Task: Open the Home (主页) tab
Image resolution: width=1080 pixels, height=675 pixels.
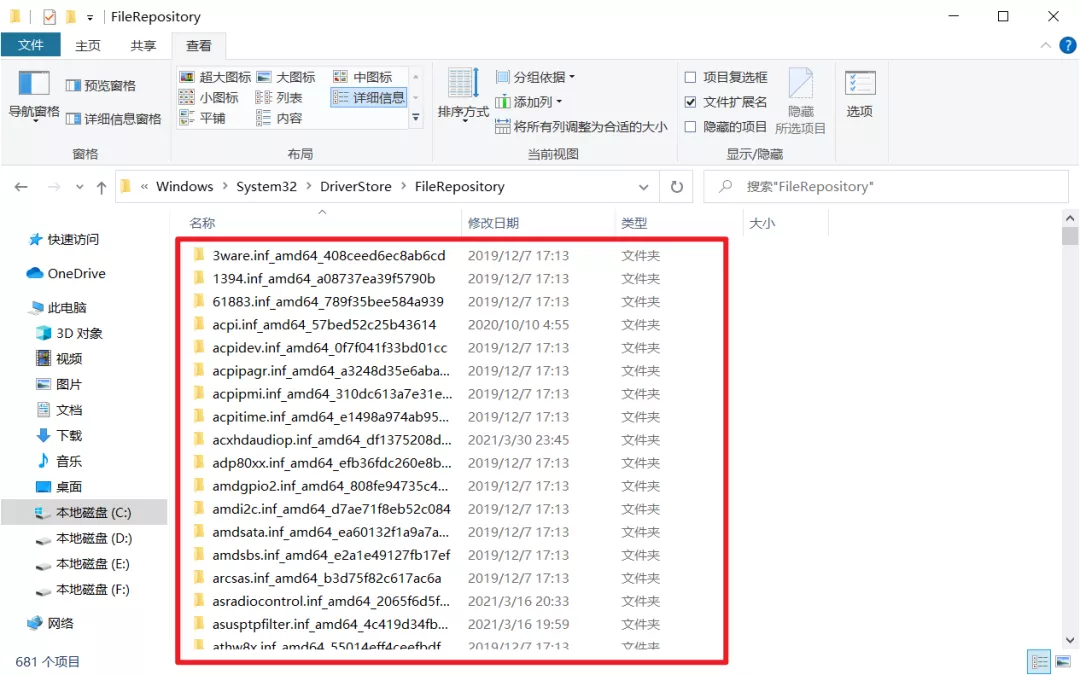Action: click(x=87, y=45)
